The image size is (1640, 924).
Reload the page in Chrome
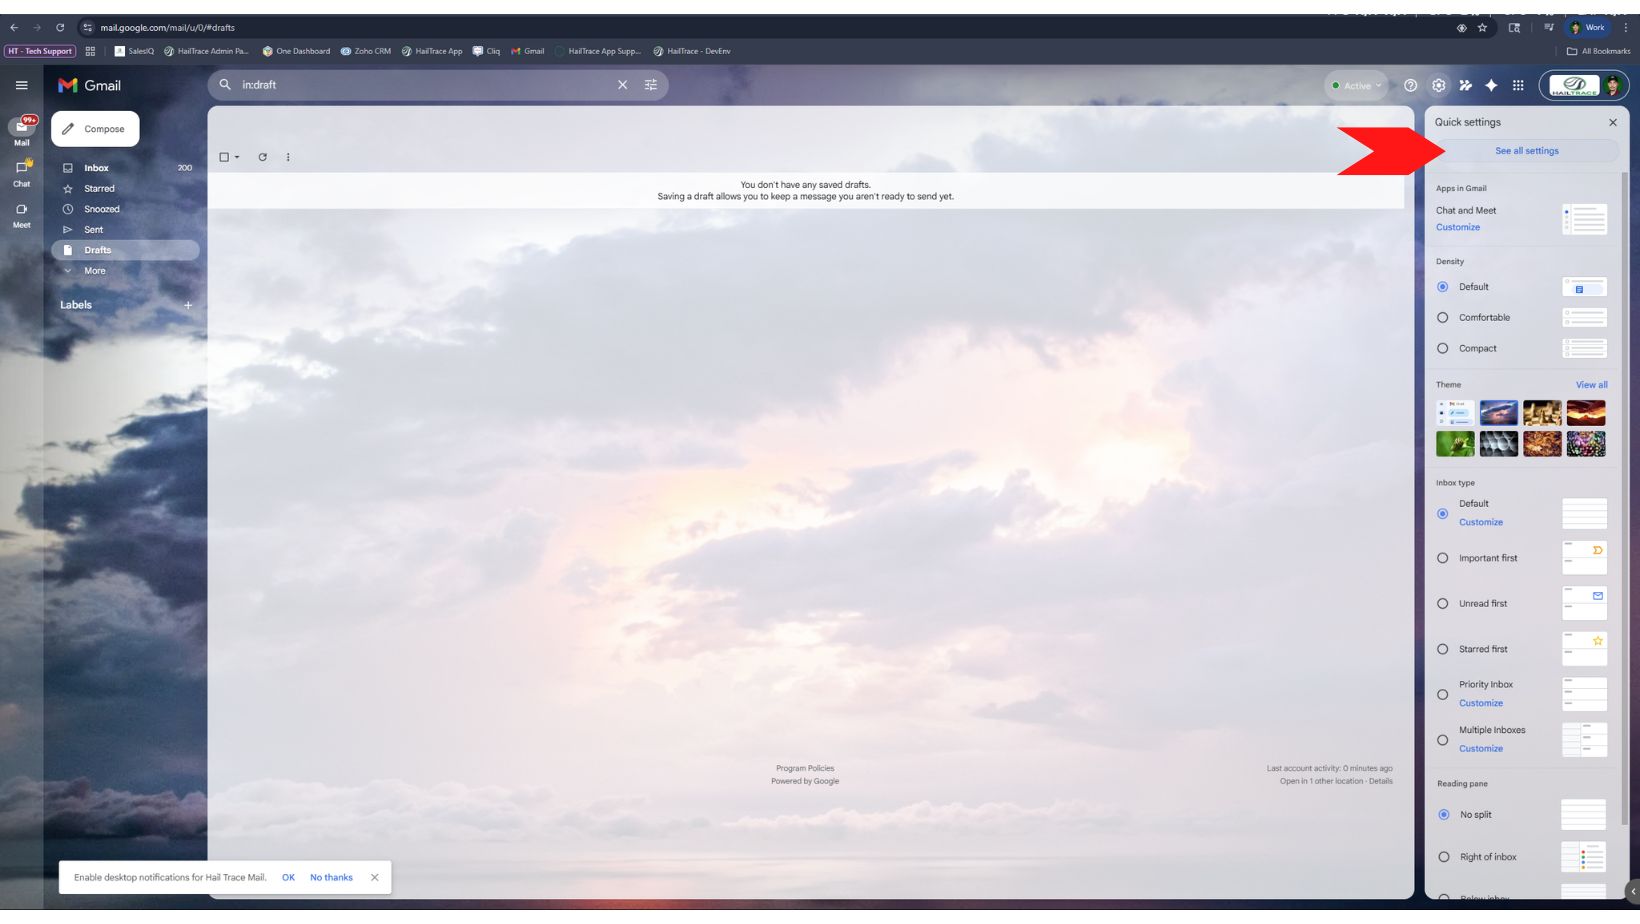coord(60,28)
